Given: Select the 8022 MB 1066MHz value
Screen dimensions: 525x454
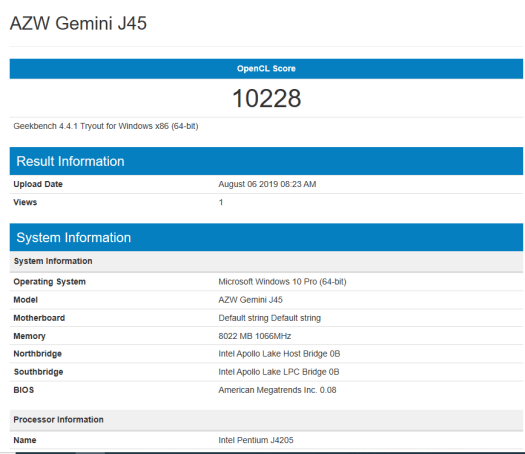Looking at the screenshot, I should (x=255, y=336).
